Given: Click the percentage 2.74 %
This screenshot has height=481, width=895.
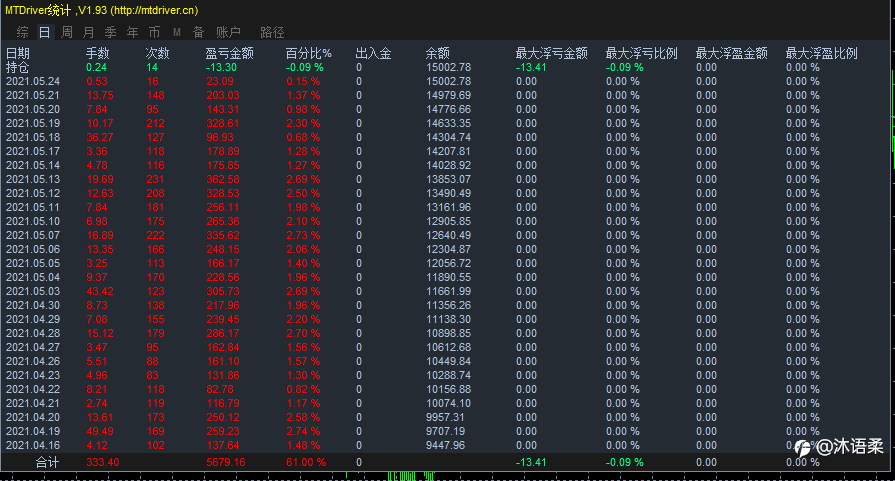Looking at the screenshot, I should [303, 431].
